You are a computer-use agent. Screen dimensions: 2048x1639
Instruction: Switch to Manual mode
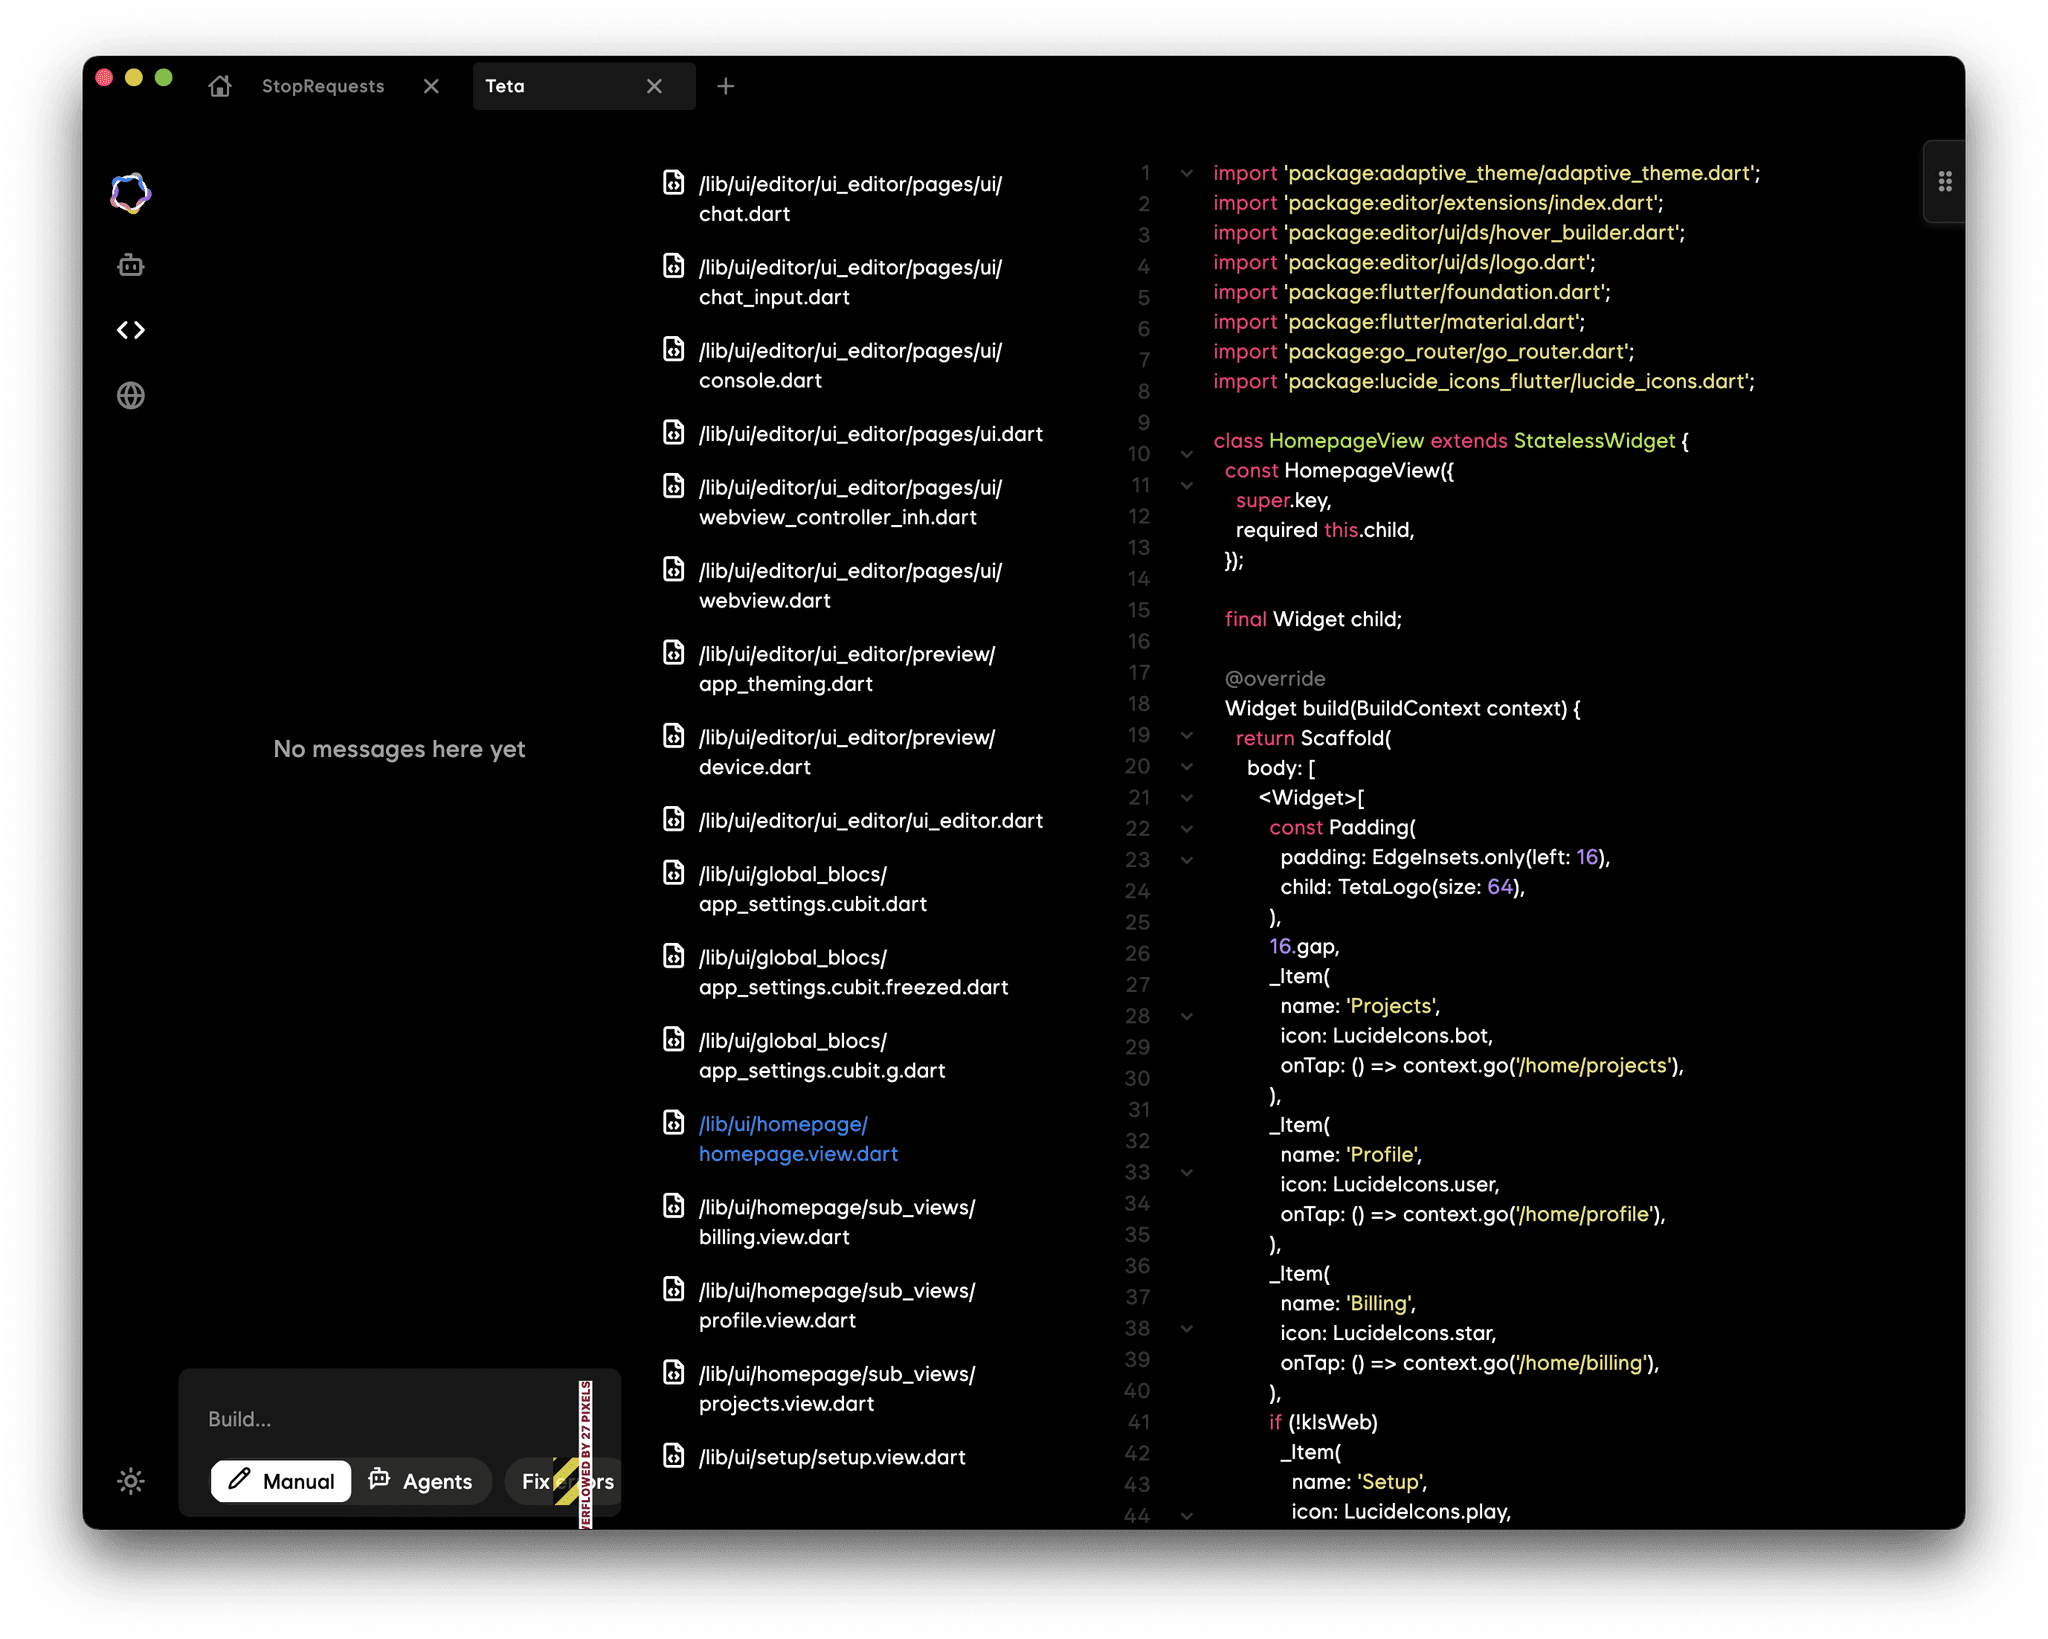[281, 1481]
